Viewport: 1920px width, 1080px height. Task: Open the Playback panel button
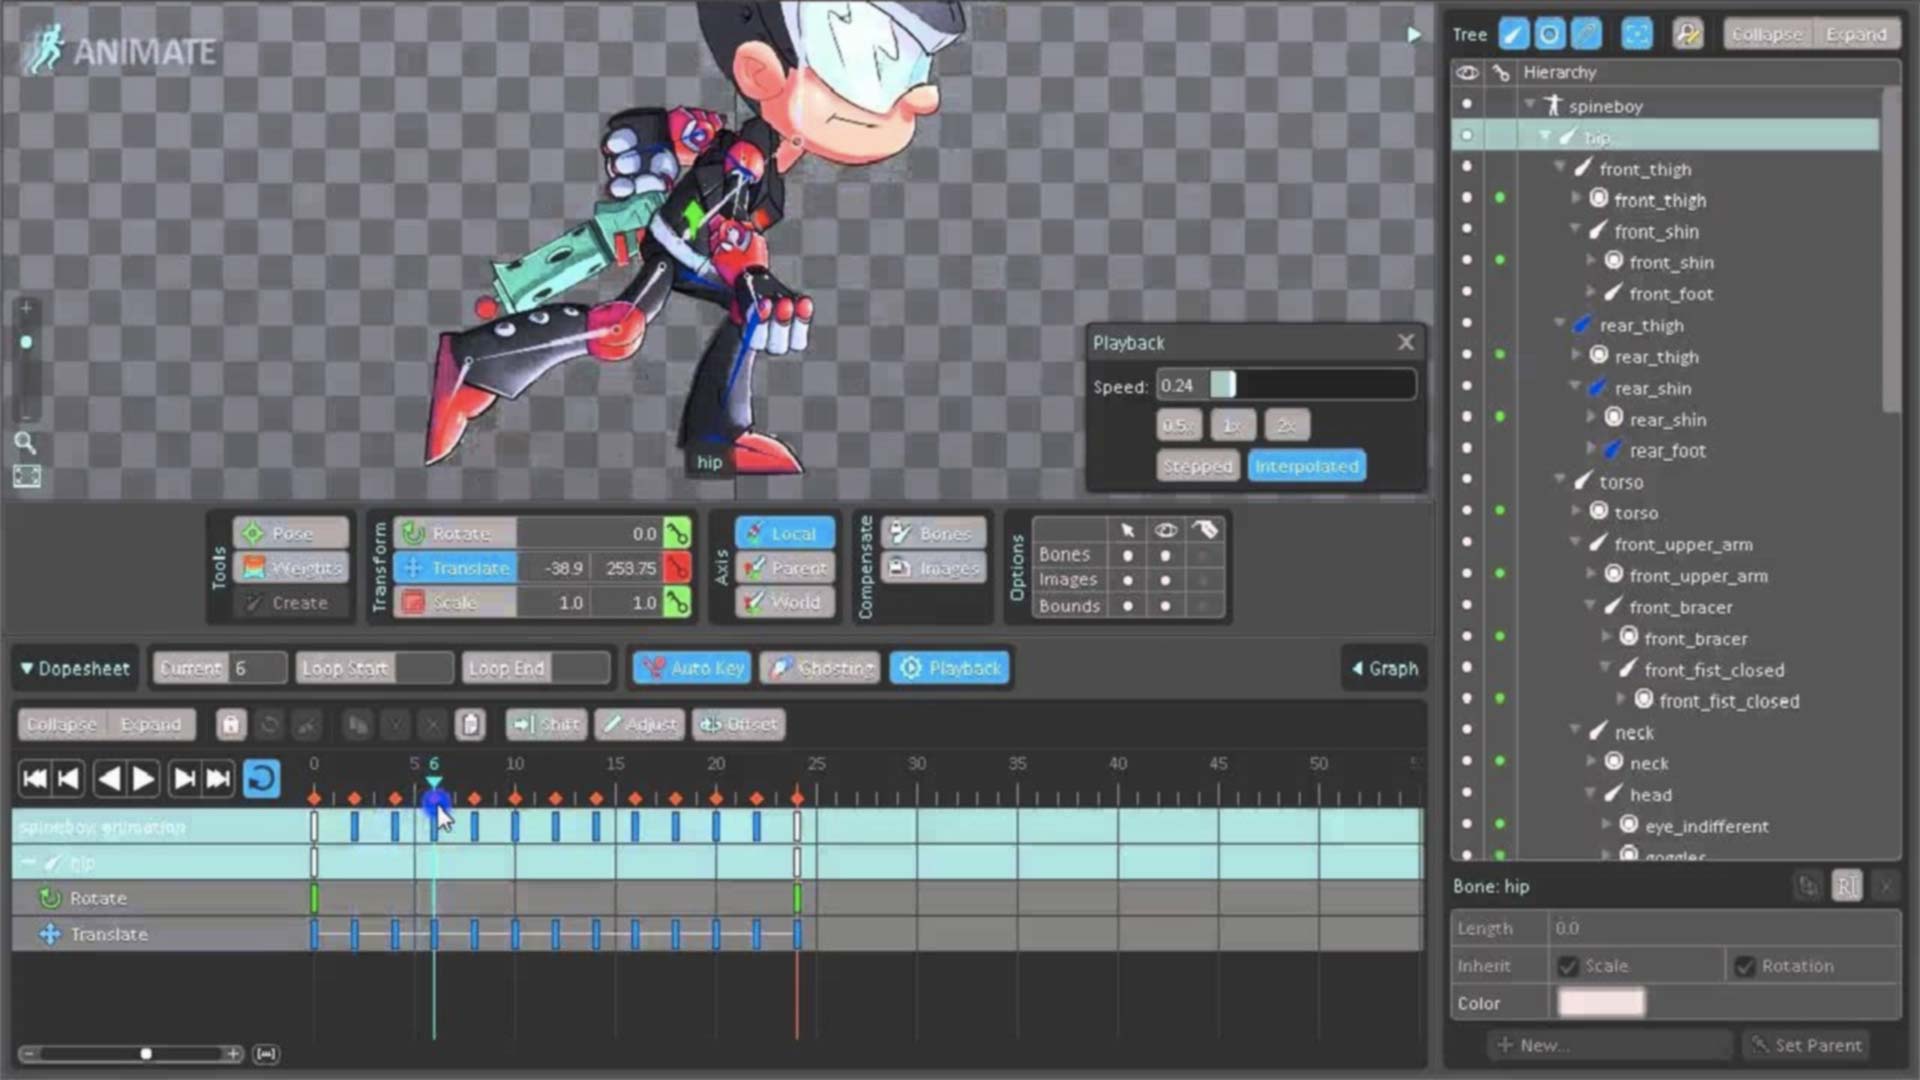950,668
